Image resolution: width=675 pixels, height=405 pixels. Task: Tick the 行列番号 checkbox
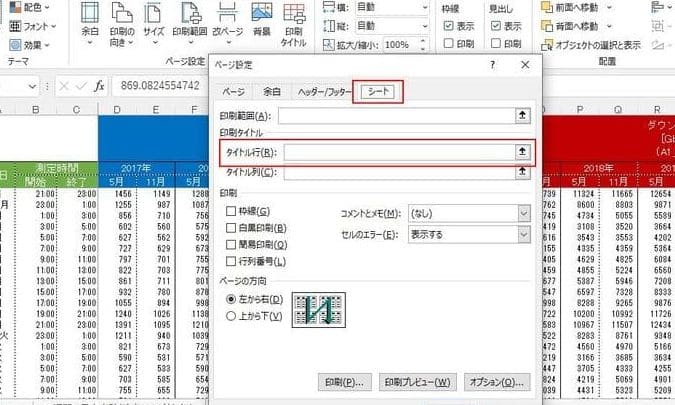click(x=232, y=260)
